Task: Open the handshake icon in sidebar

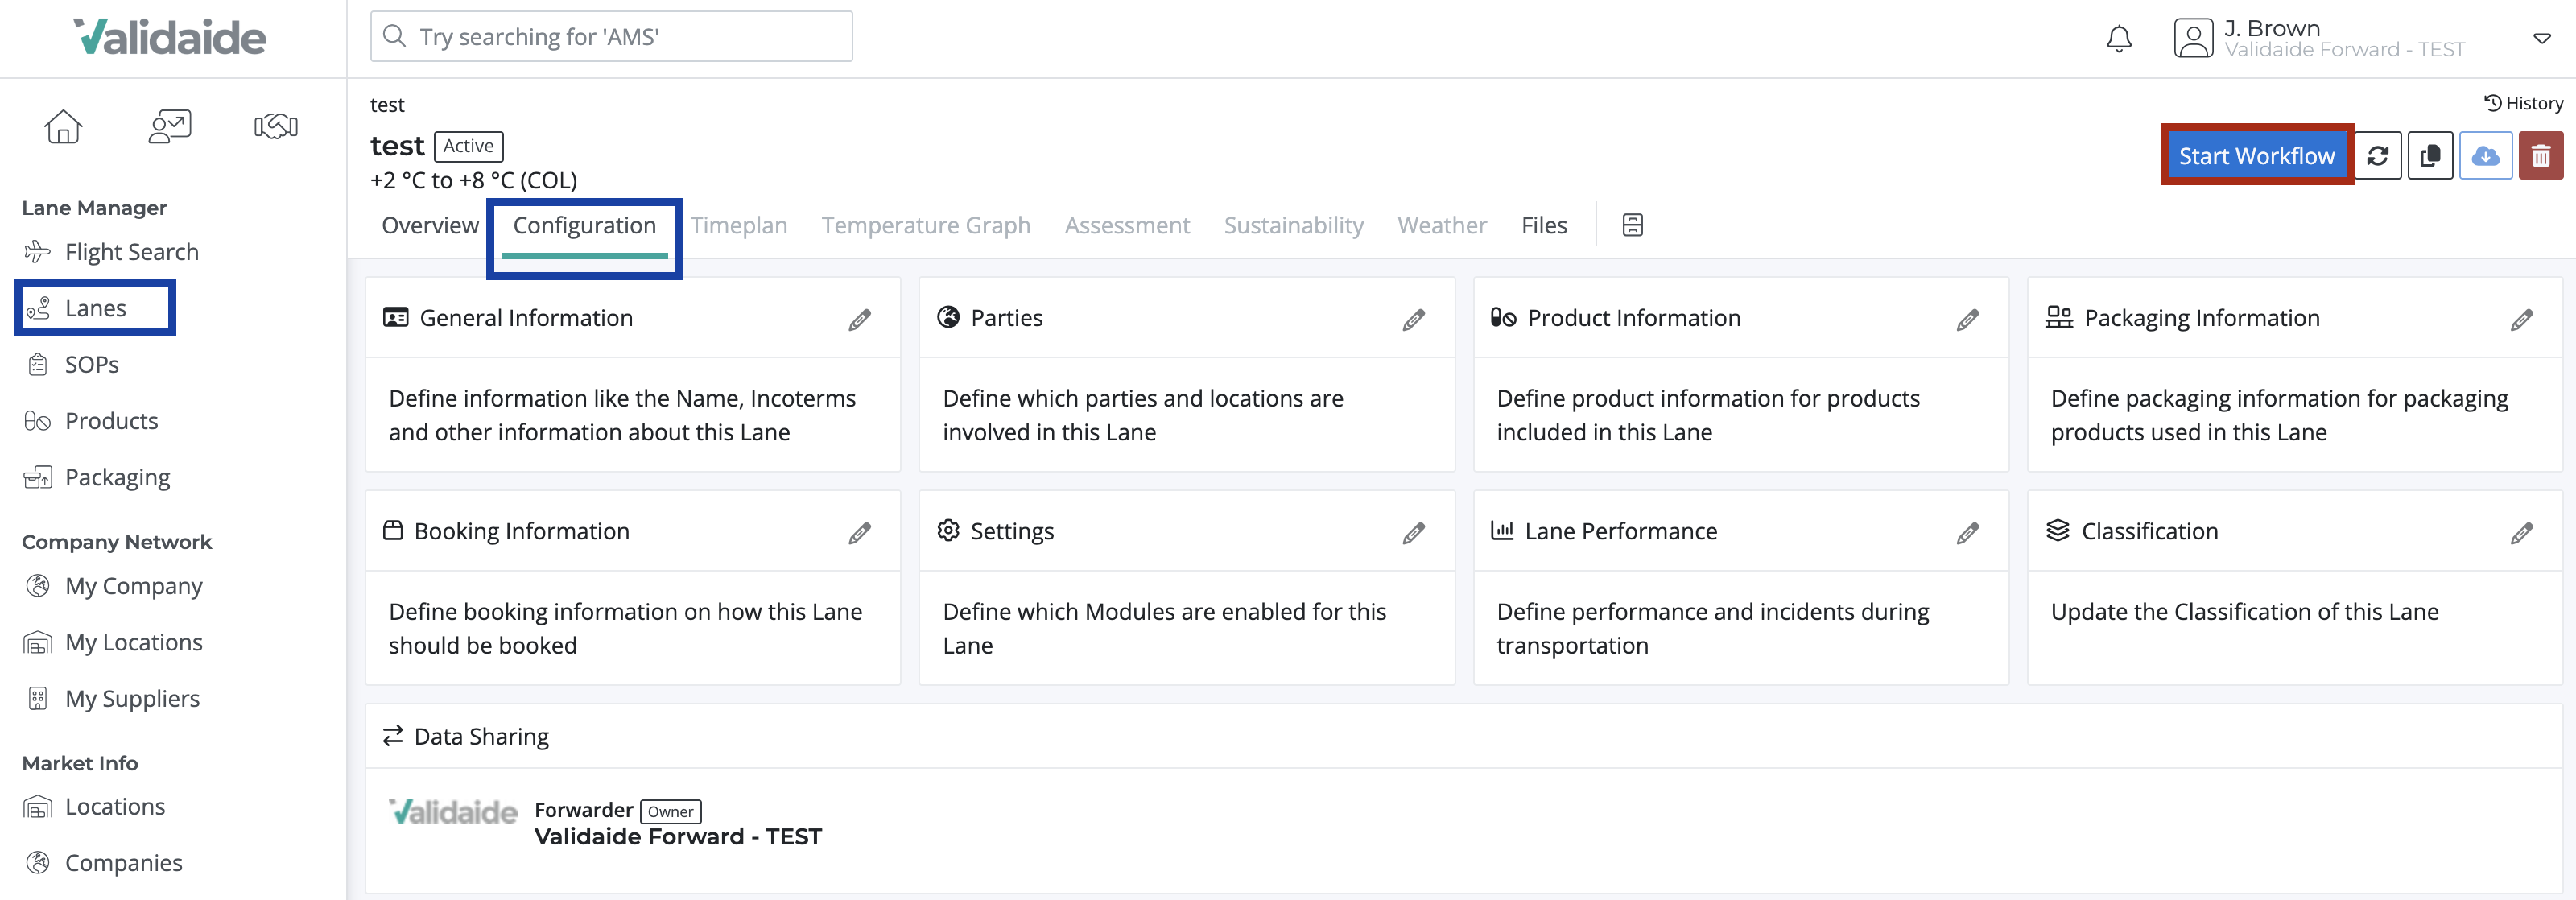Action: (x=276, y=127)
